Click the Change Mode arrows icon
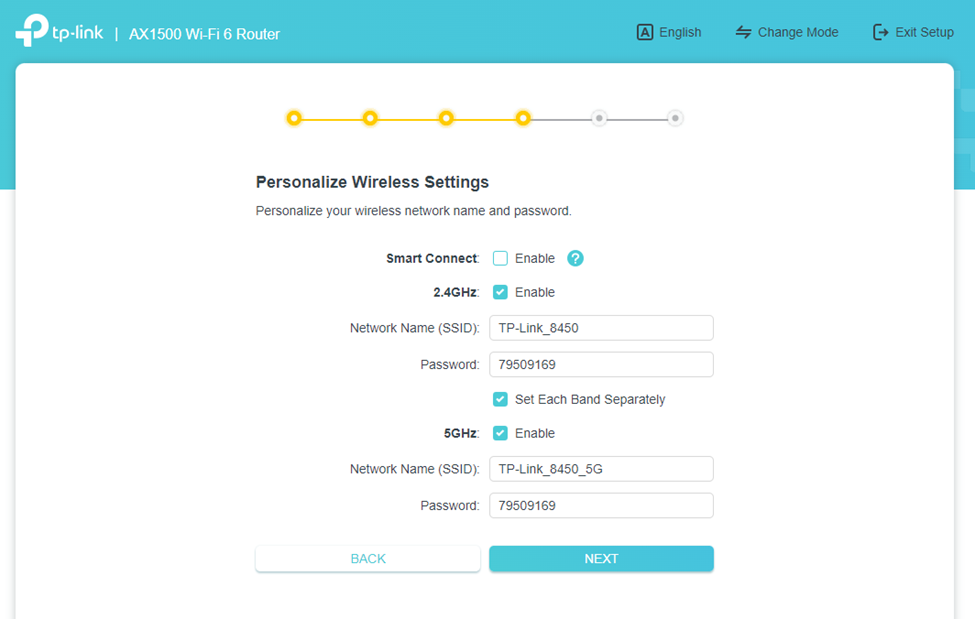 pos(743,32)
